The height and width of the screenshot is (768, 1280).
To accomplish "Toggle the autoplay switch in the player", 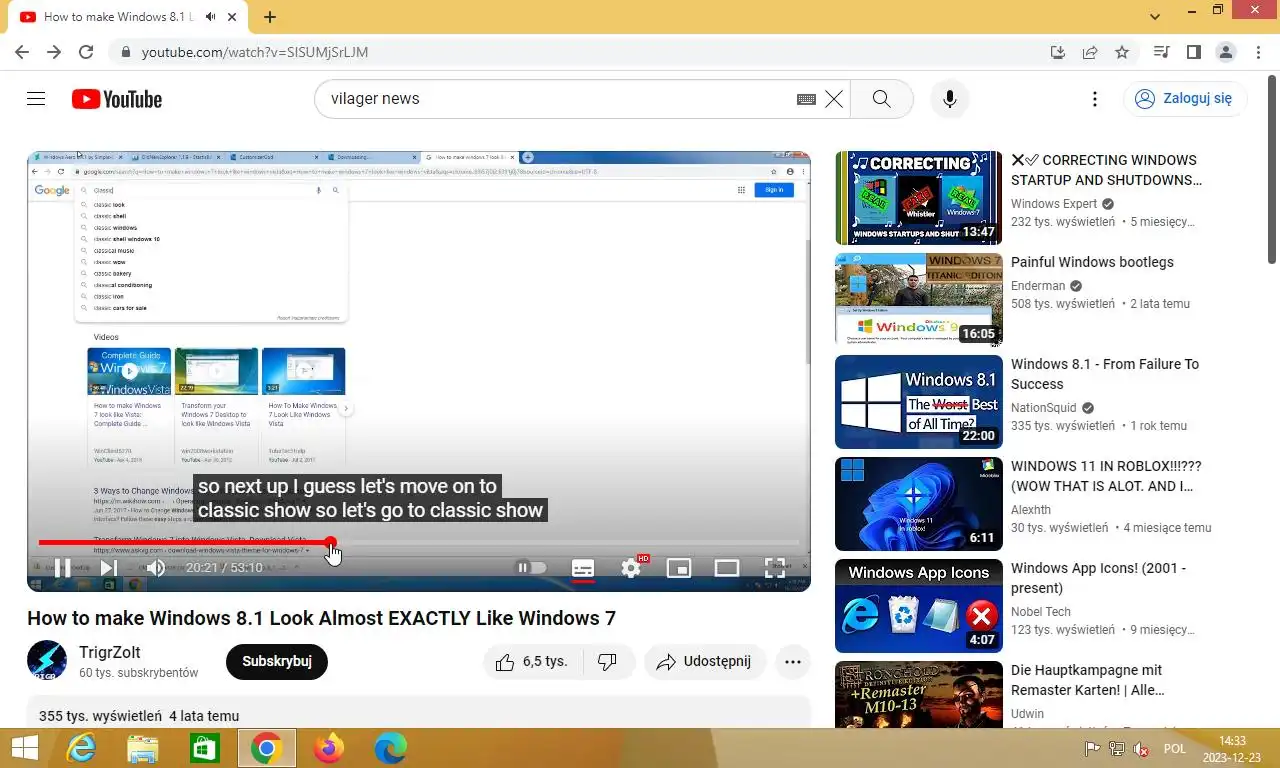I will [x=531, y=568].
